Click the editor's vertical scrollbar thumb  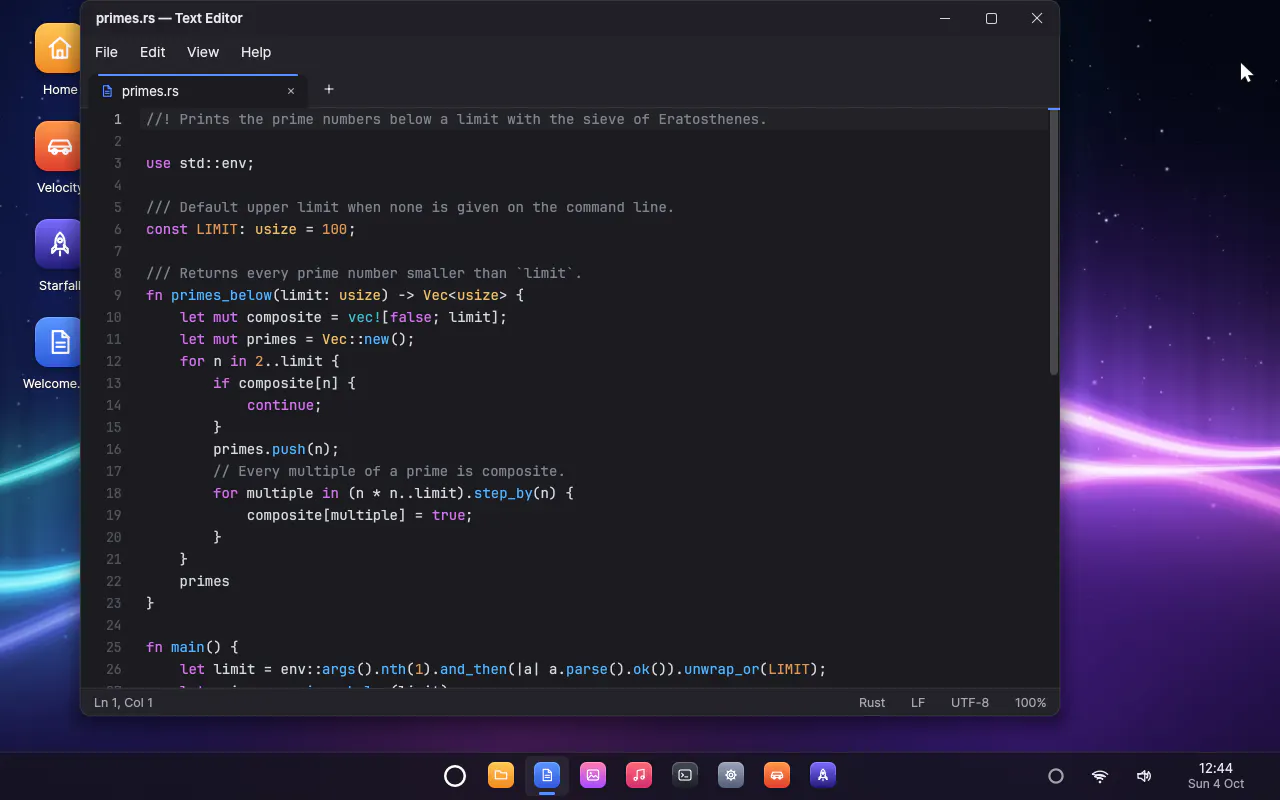[1053, 242]
